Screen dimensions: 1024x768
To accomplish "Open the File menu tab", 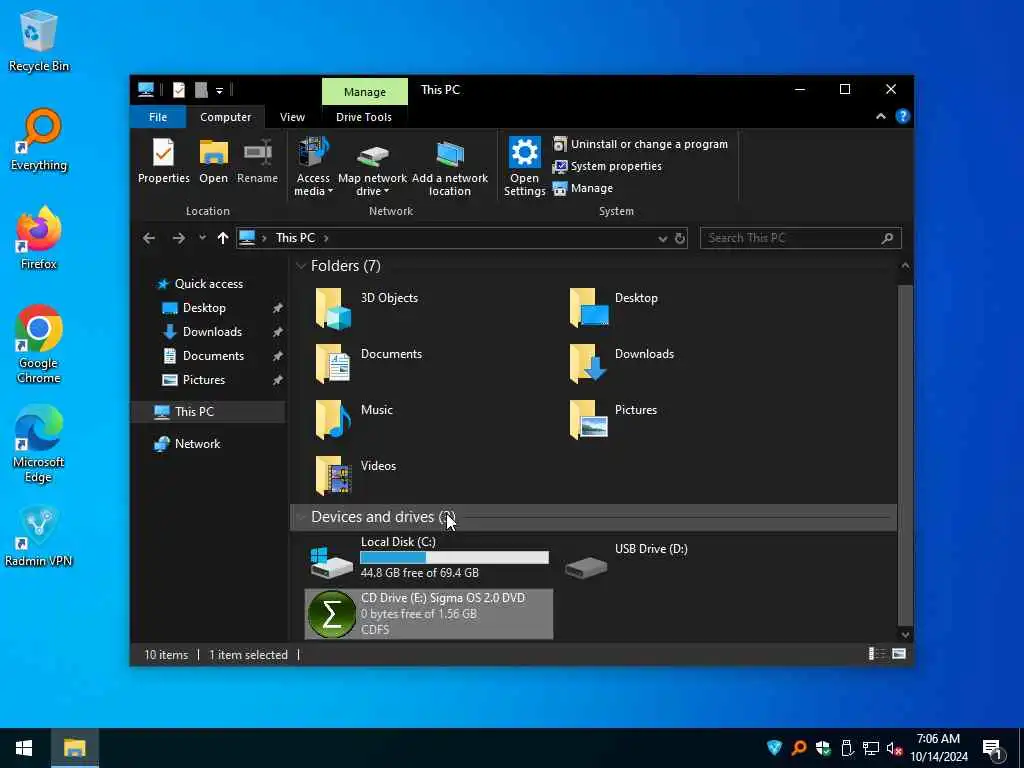I will [158, 117].
